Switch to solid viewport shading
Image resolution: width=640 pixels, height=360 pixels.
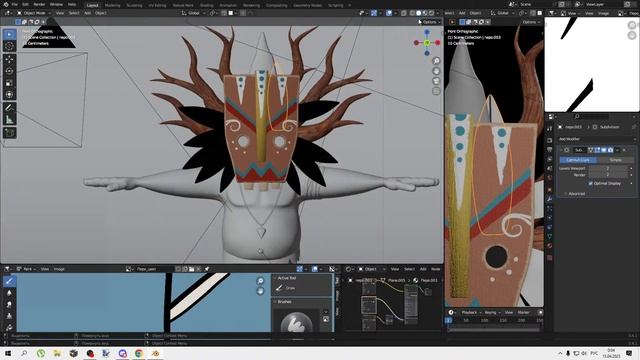[418, 13]
